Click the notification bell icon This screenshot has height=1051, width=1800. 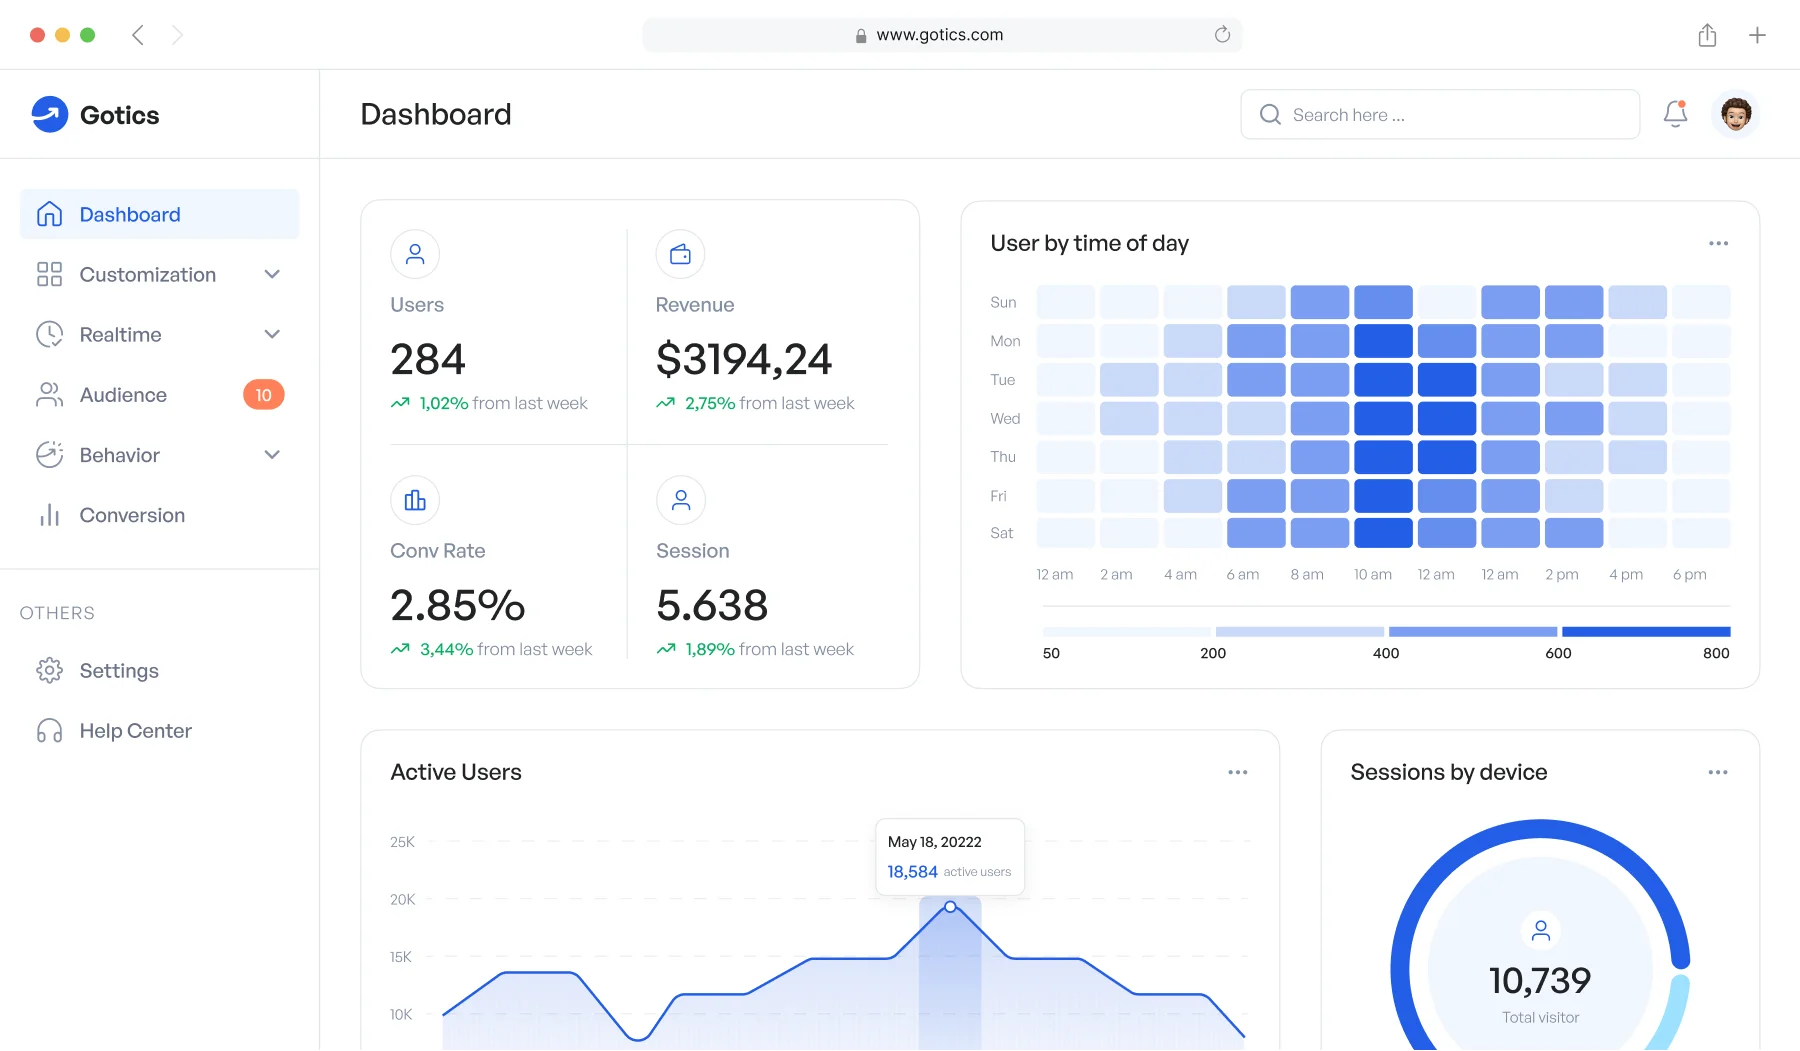1675,114
